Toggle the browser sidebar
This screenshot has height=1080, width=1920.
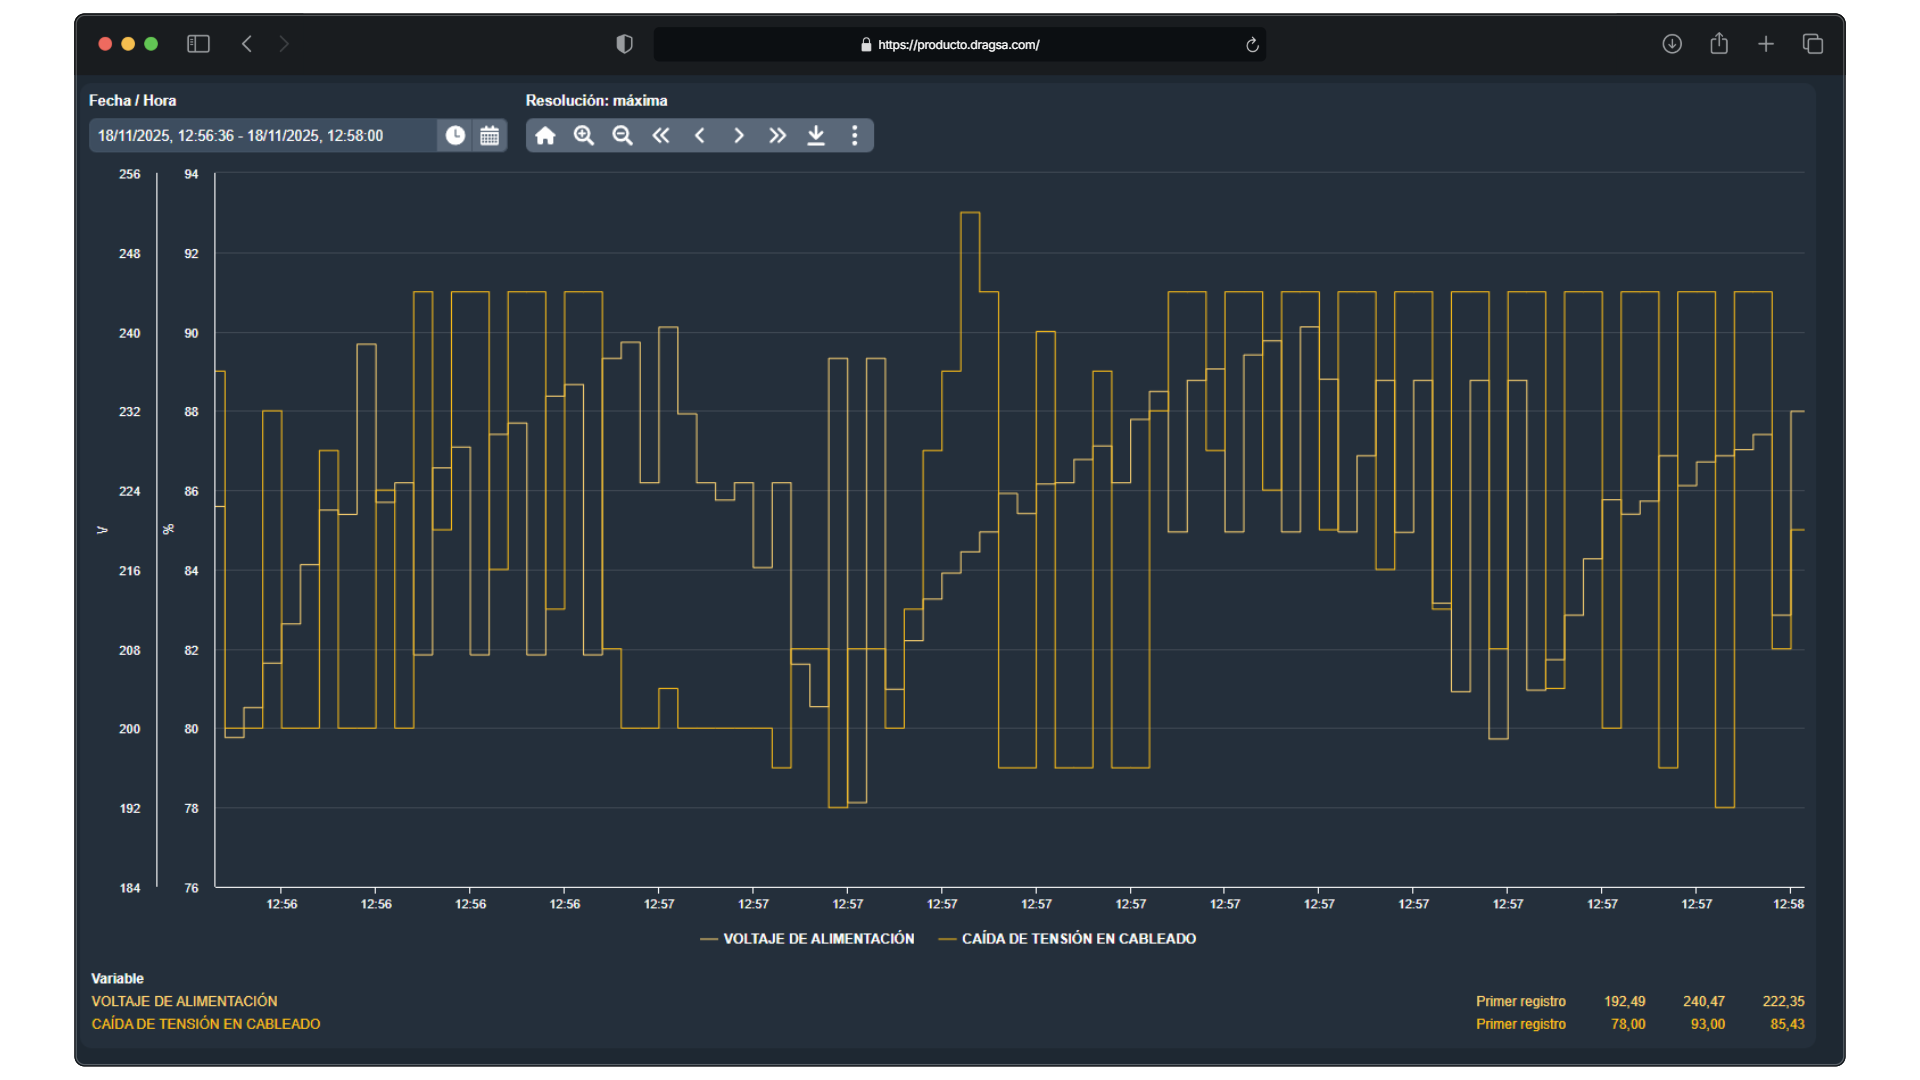point(198,44)
